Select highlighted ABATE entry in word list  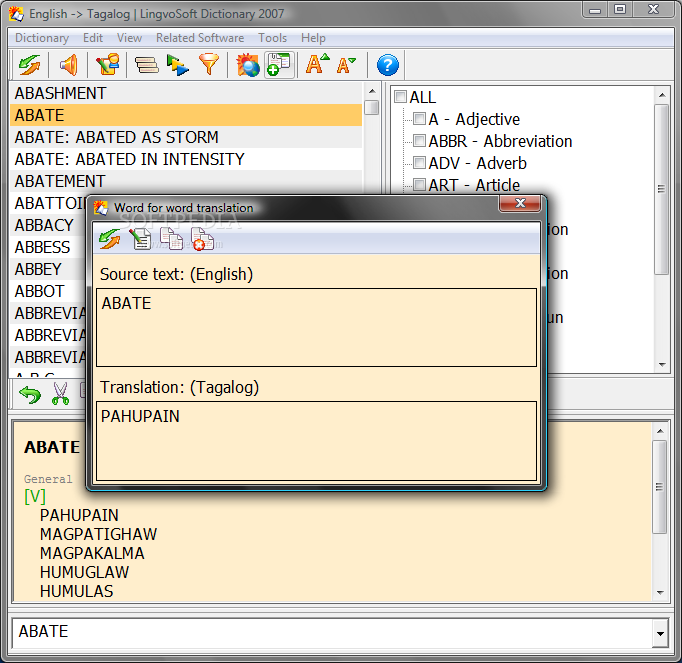[x=186, y=115]
